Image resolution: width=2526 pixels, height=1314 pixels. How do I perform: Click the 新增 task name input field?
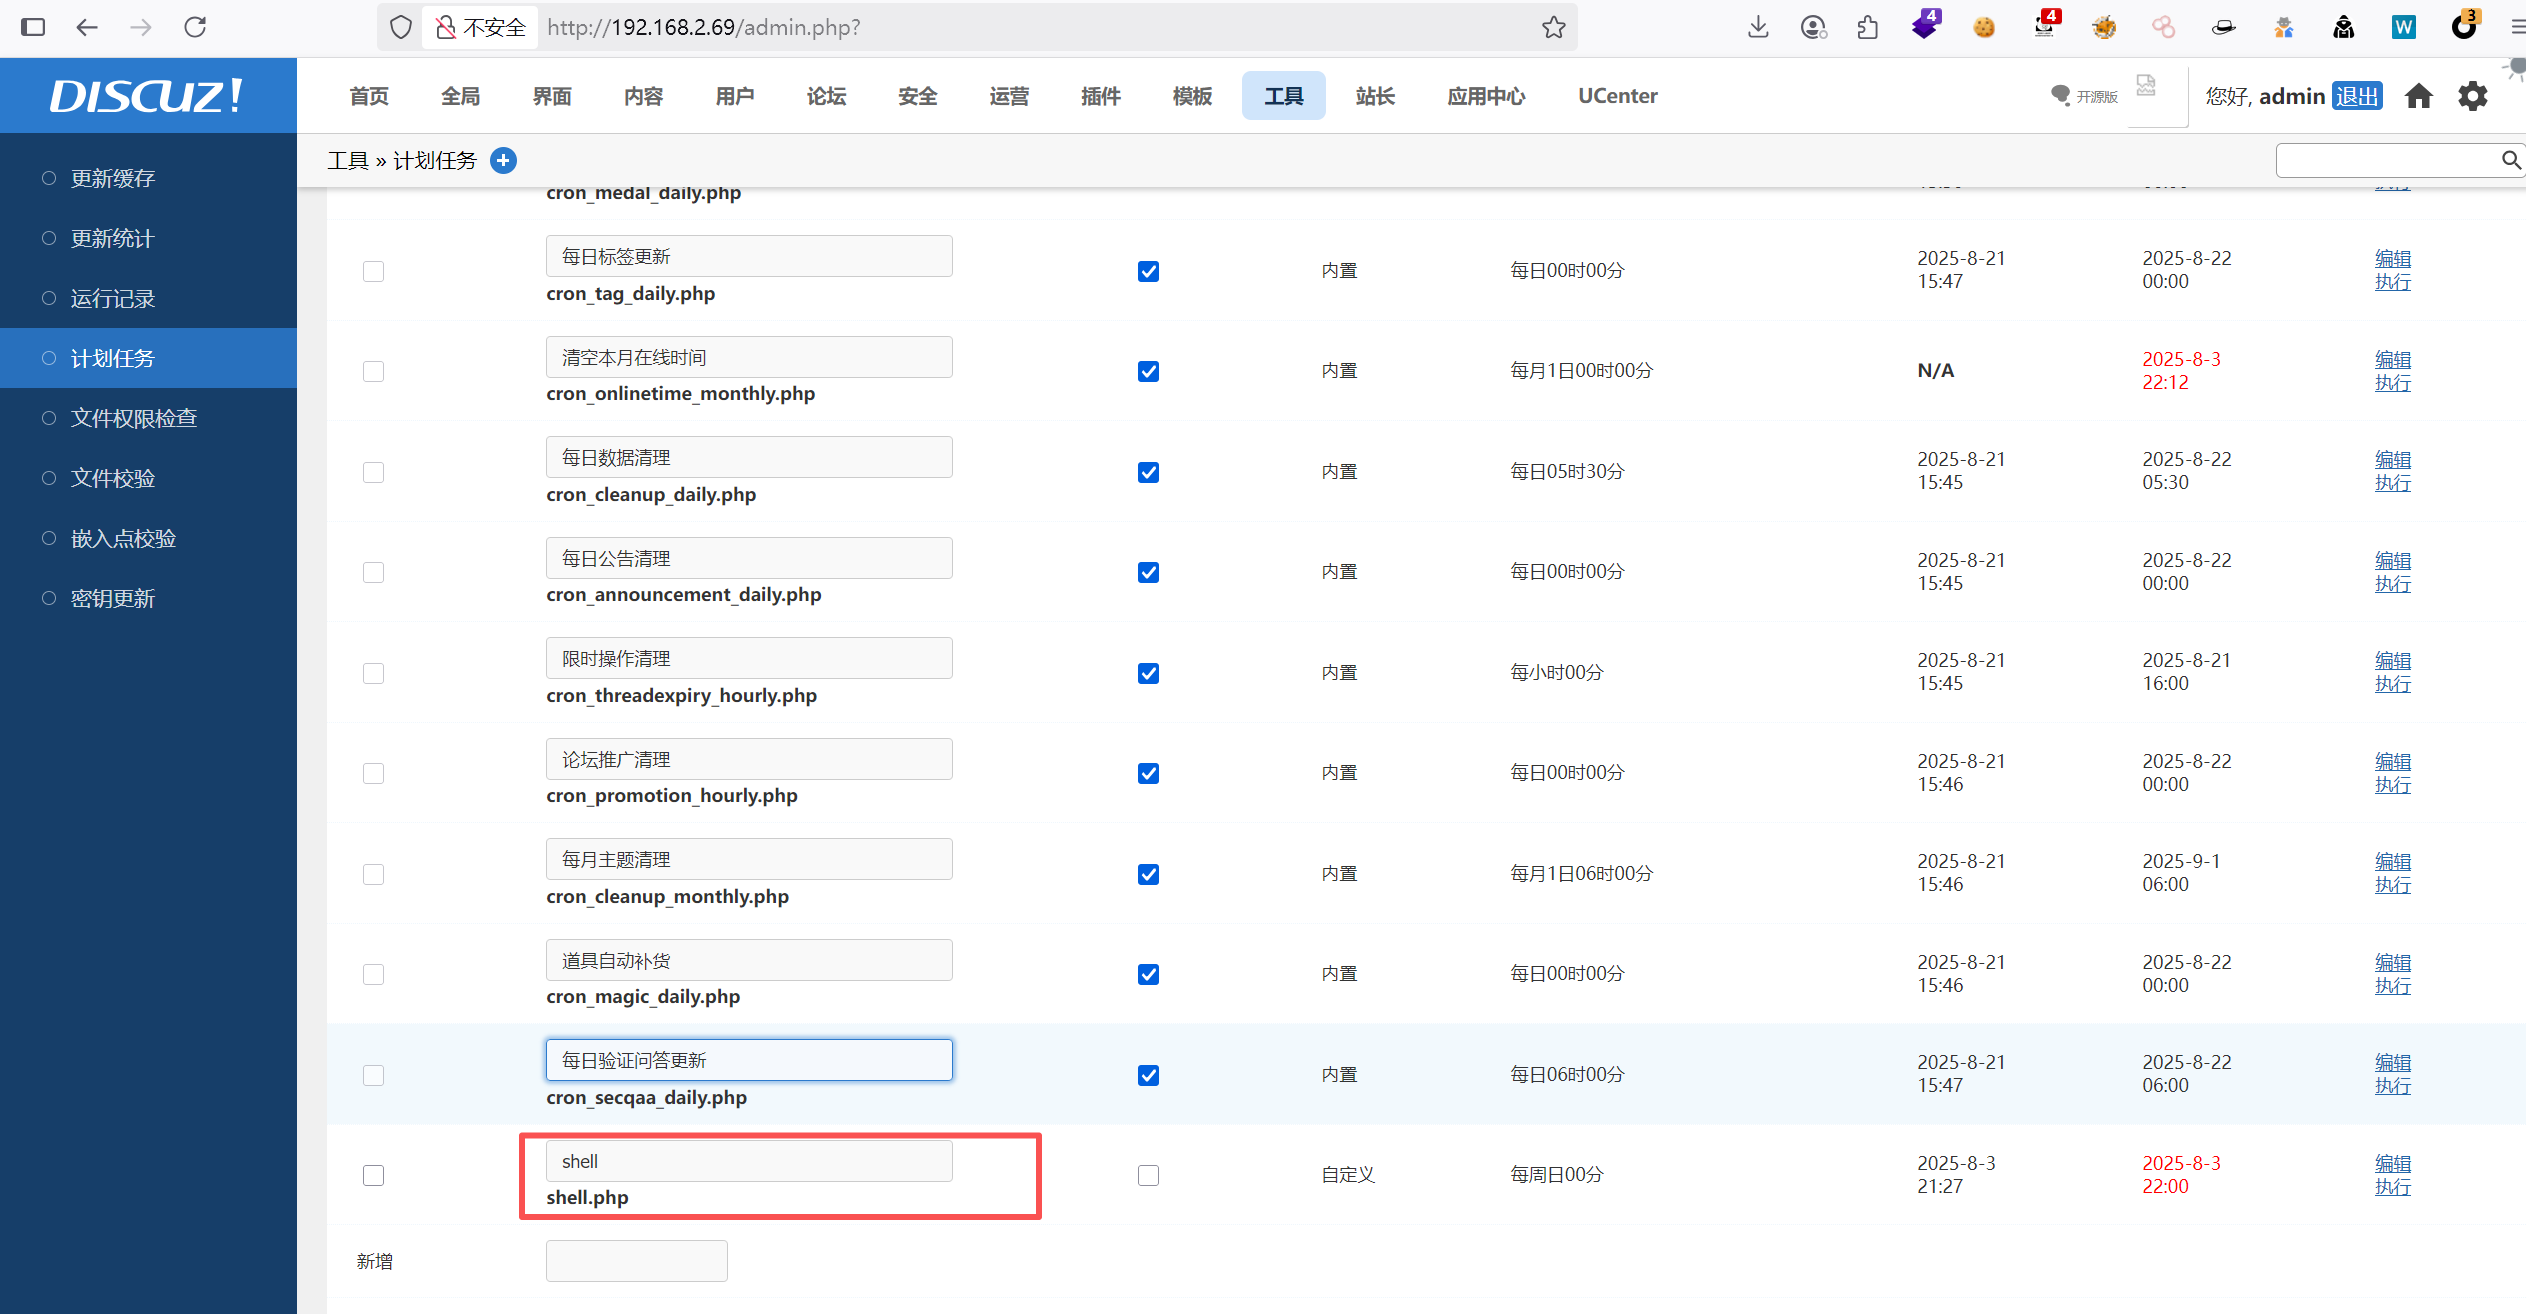click(x=636, y=1261)
